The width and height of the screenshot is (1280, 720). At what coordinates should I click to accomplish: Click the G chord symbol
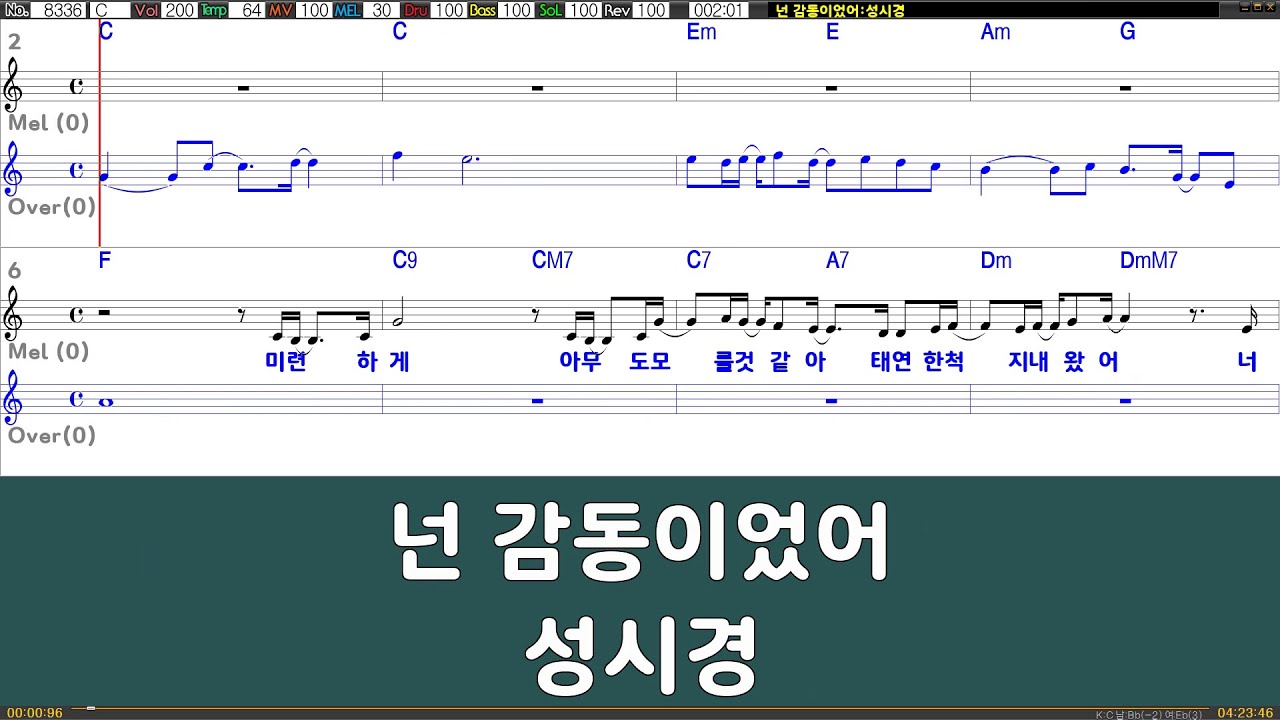pyautogui.click(x=1127, y=32)
